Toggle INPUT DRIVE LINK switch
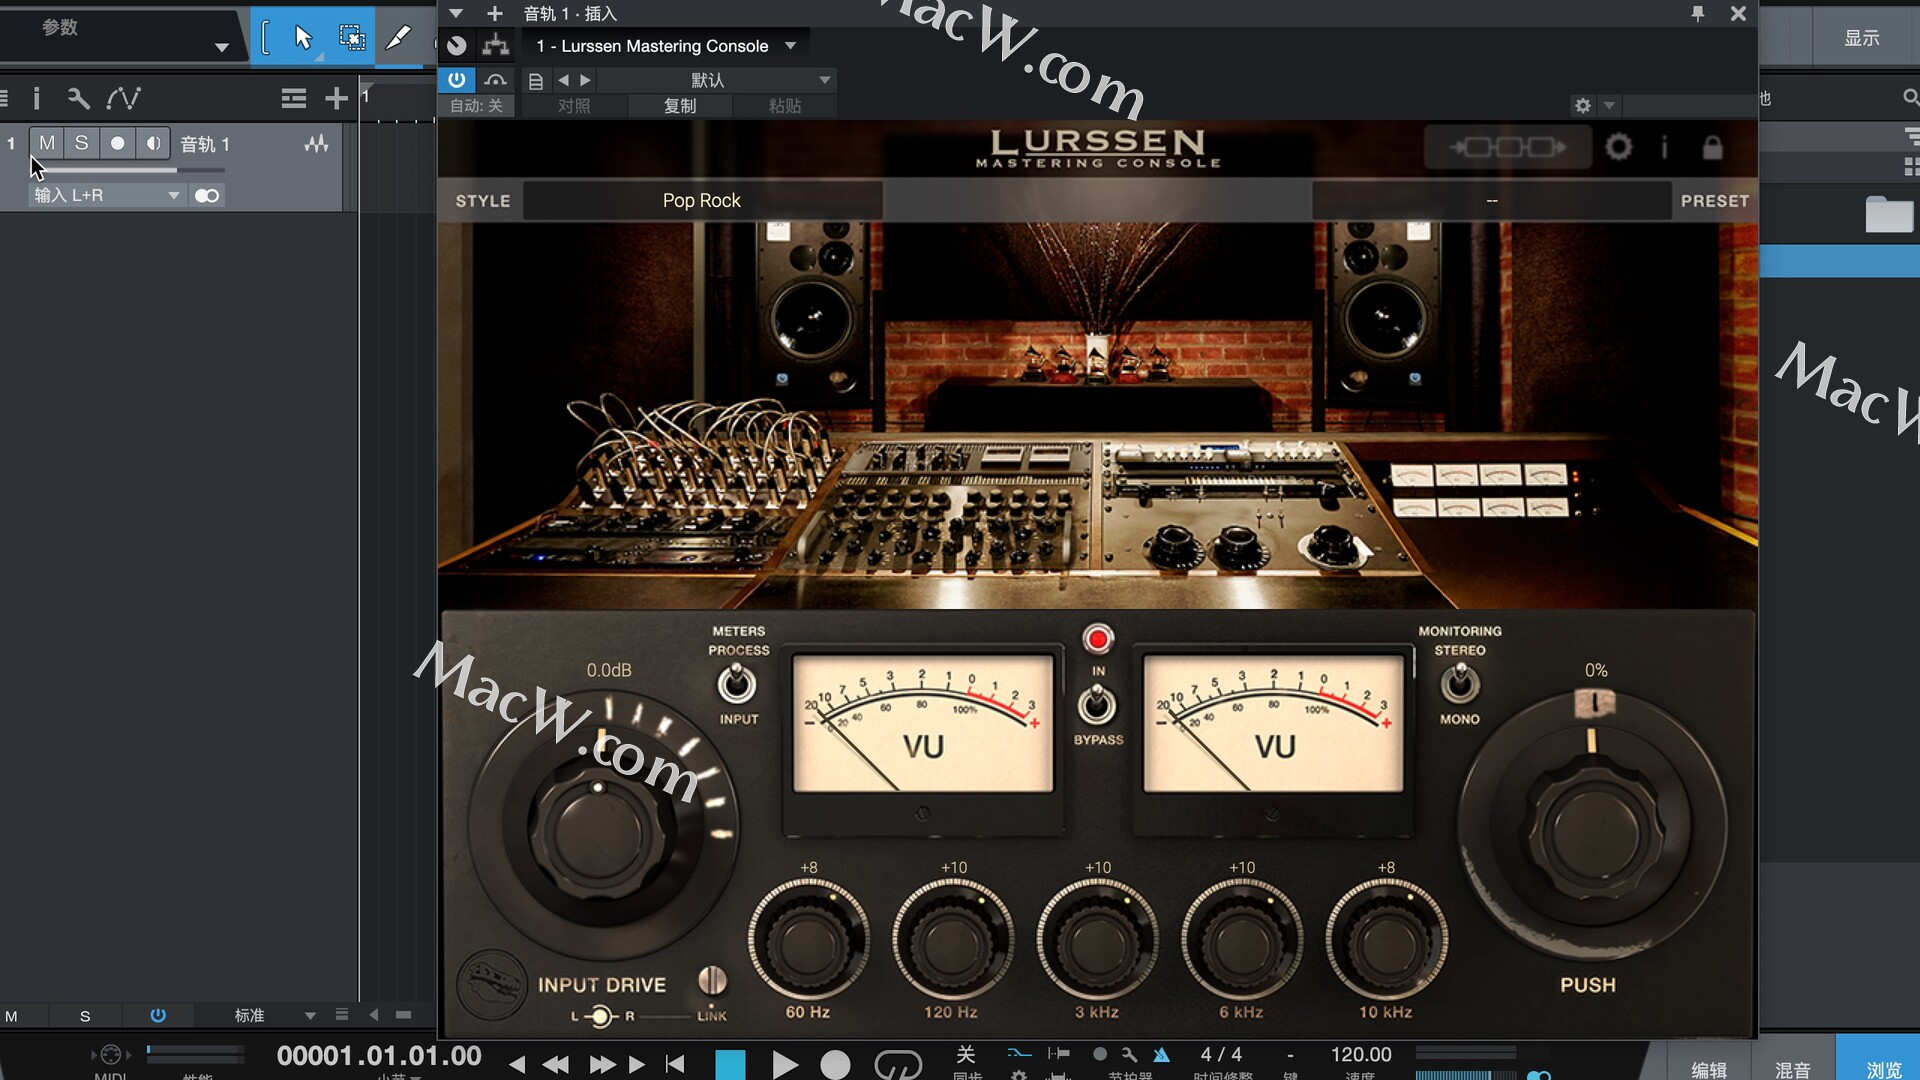This screenshot has height=1080, width=1920. 712,980
